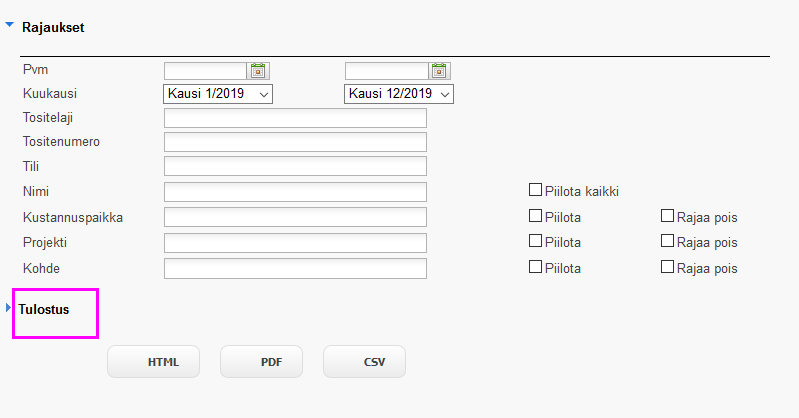
Task: Export the report as CSV
Action: tap(364, 362)
